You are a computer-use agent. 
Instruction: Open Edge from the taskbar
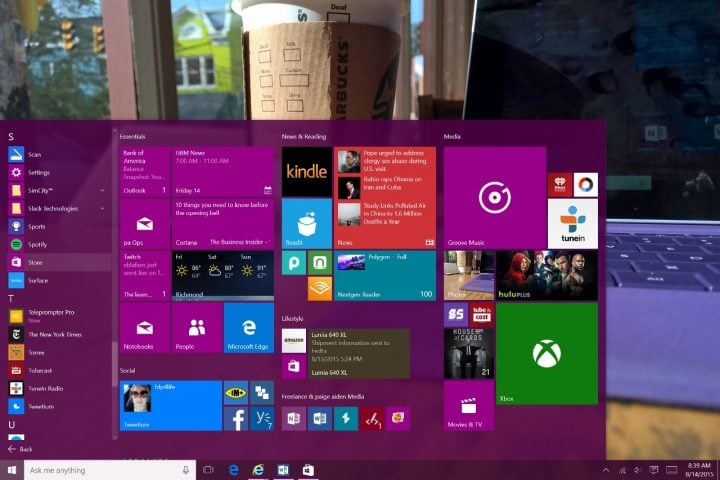234,470
